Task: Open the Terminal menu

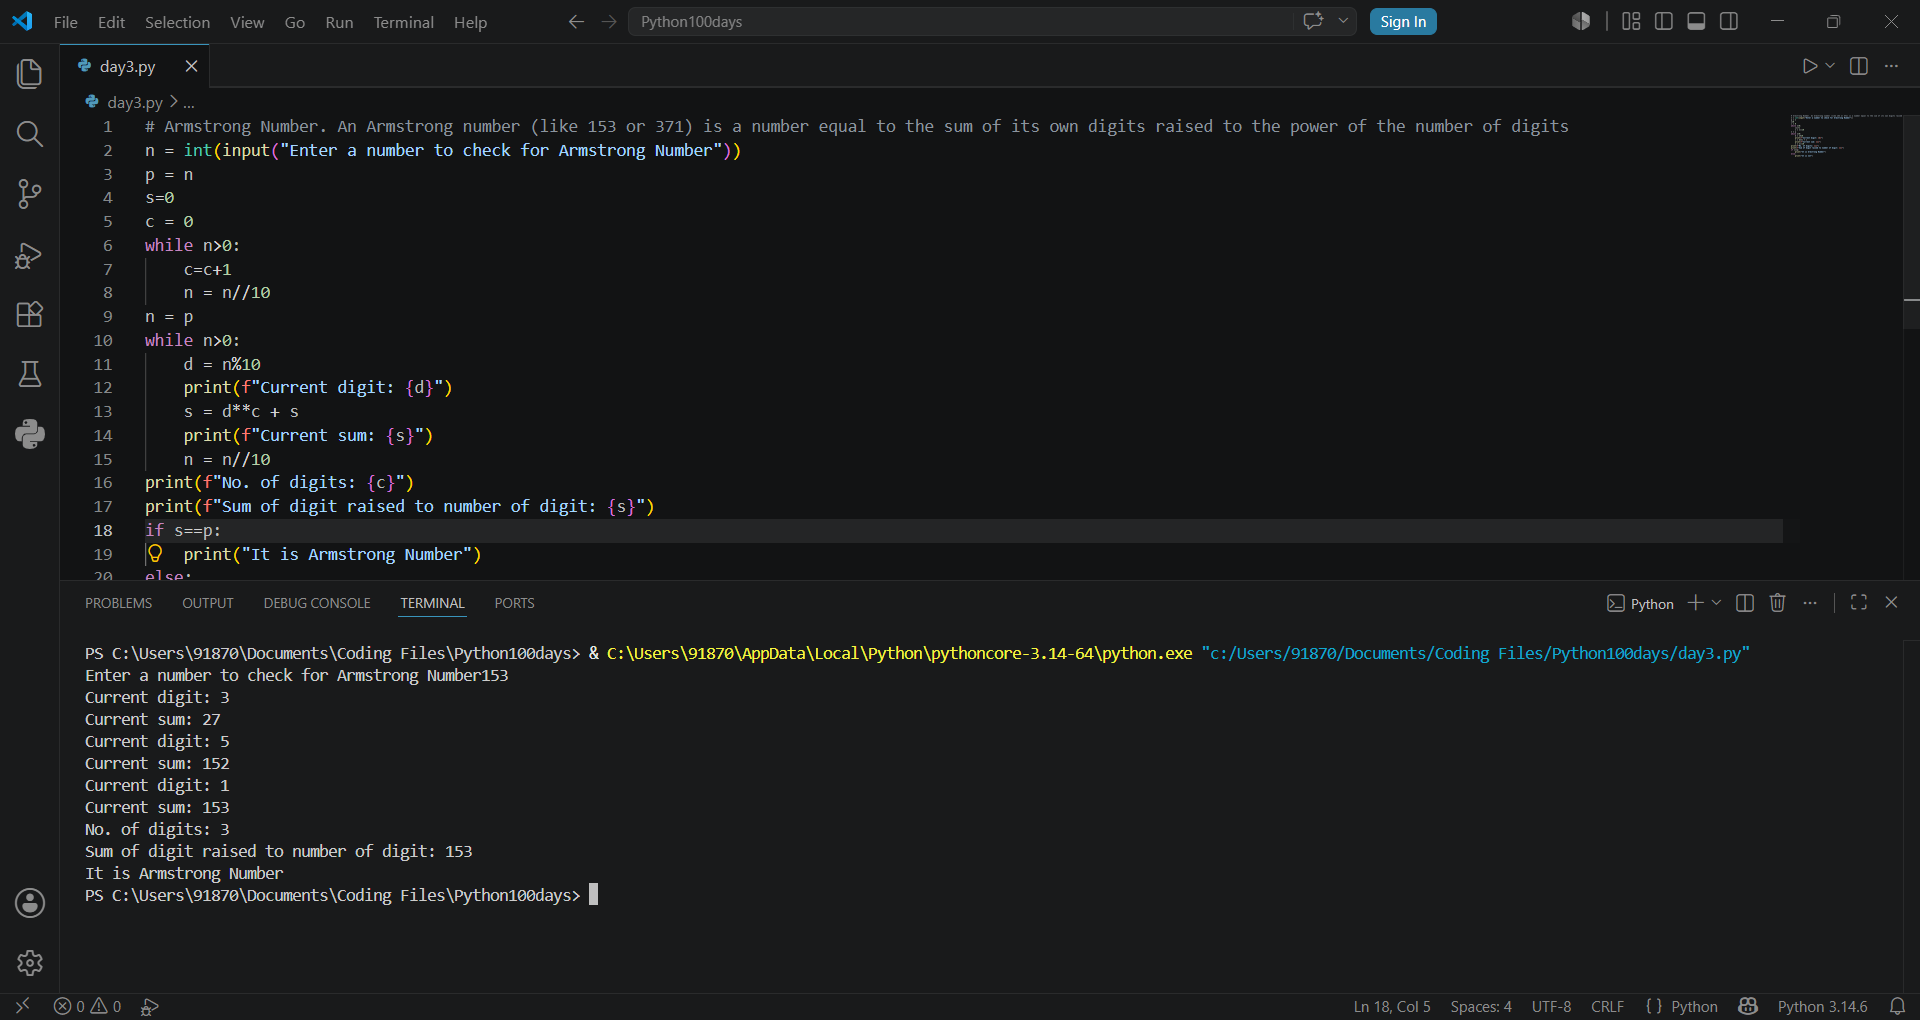Action: coord(403,22)
